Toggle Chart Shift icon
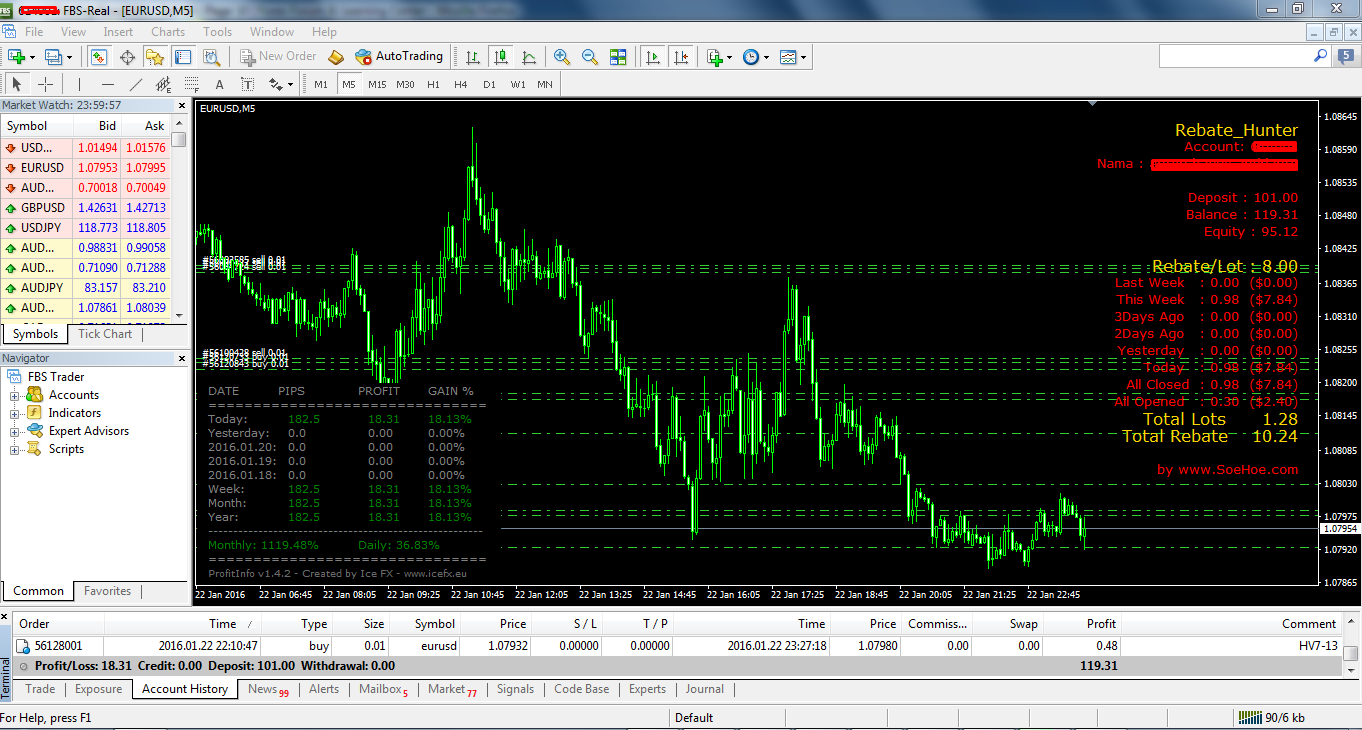1362x730 pixels. 681,57
